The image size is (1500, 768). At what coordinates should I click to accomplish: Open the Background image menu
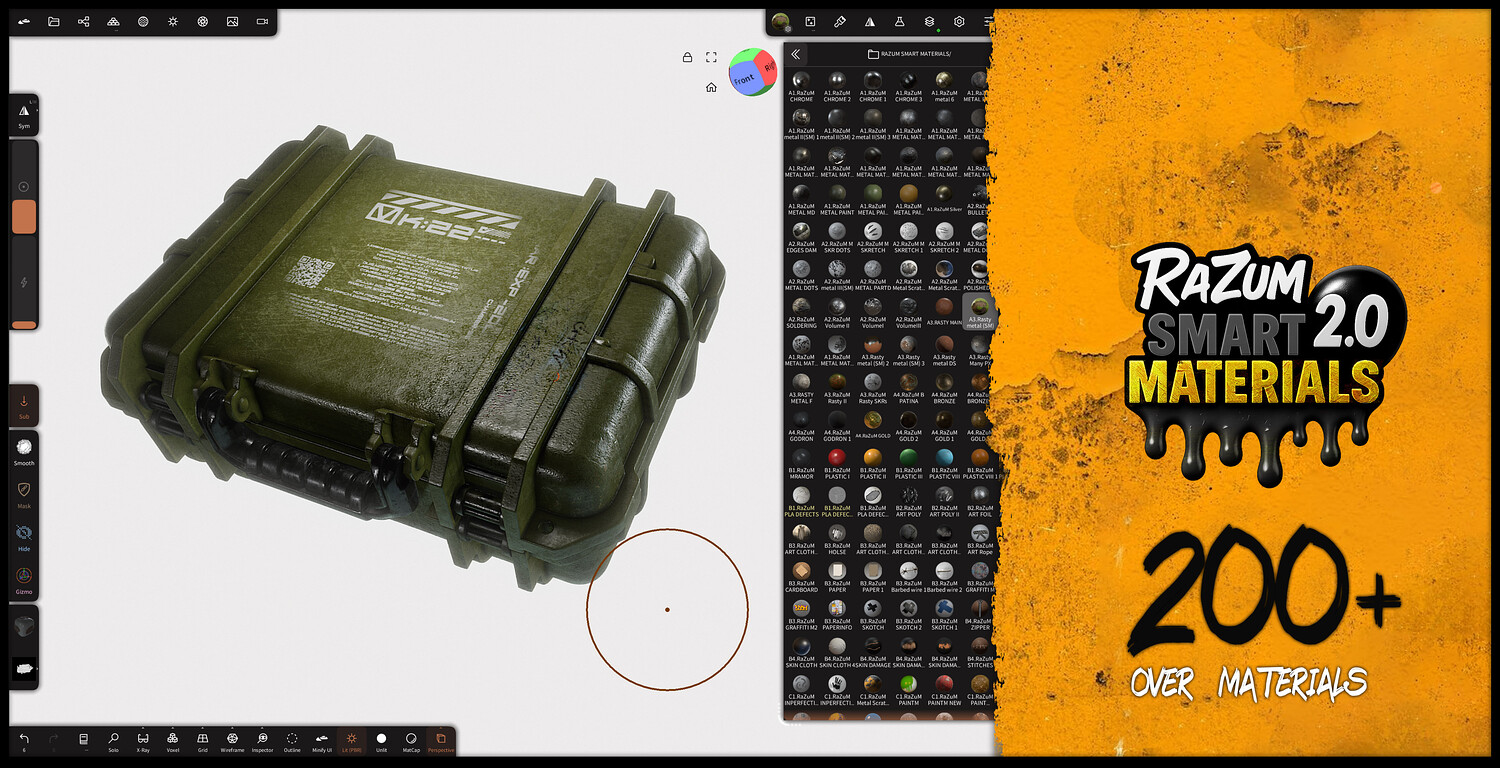(x=232, y=21)
